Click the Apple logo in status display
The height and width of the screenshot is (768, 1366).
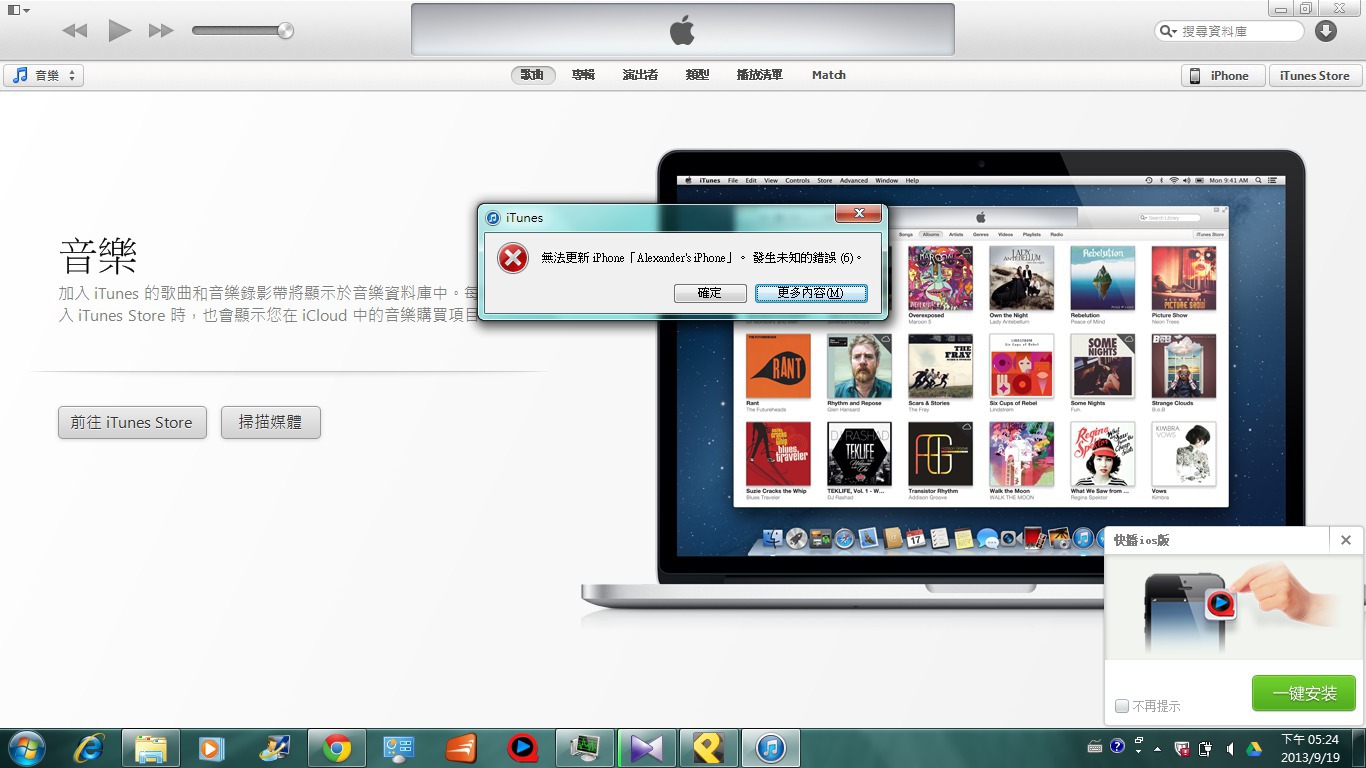682,31
